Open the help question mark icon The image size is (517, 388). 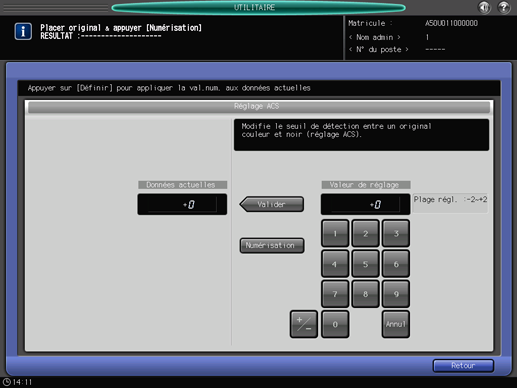tap(504, 7)
